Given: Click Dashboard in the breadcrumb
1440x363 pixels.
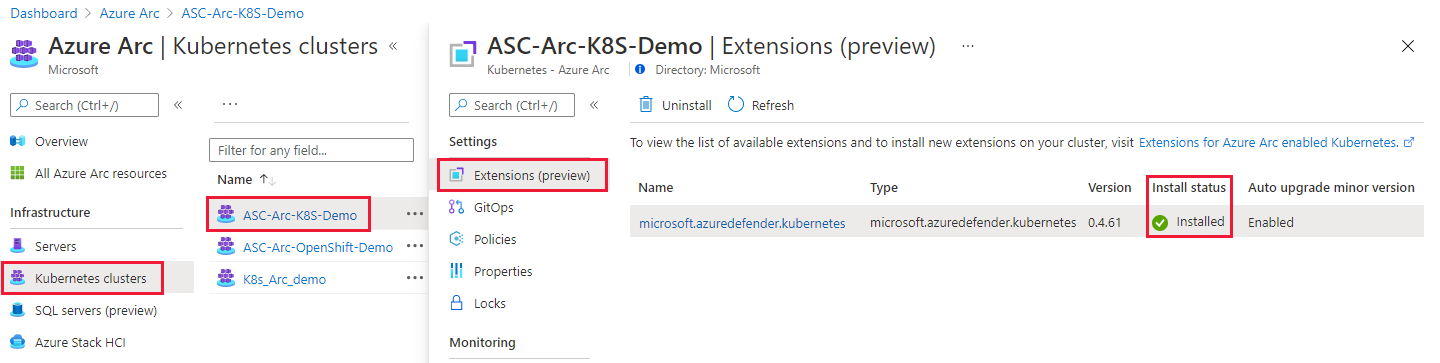Looking at the screenshot, I should point(43,13).
